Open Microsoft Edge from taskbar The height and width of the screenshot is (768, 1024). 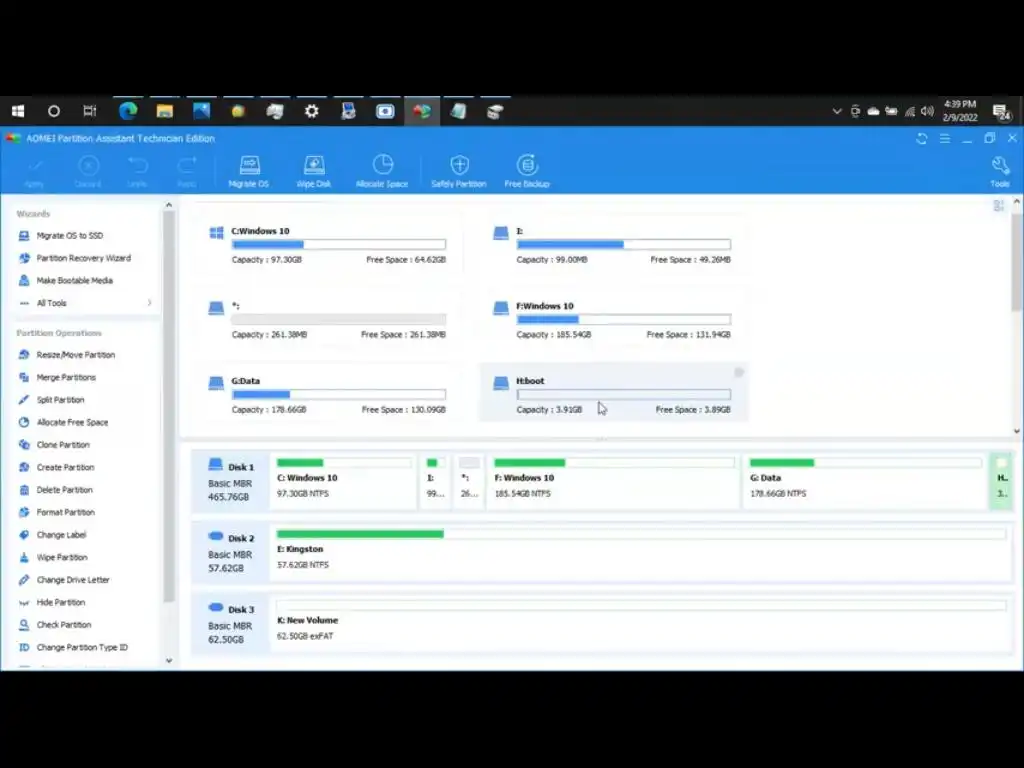coord(127,112)
